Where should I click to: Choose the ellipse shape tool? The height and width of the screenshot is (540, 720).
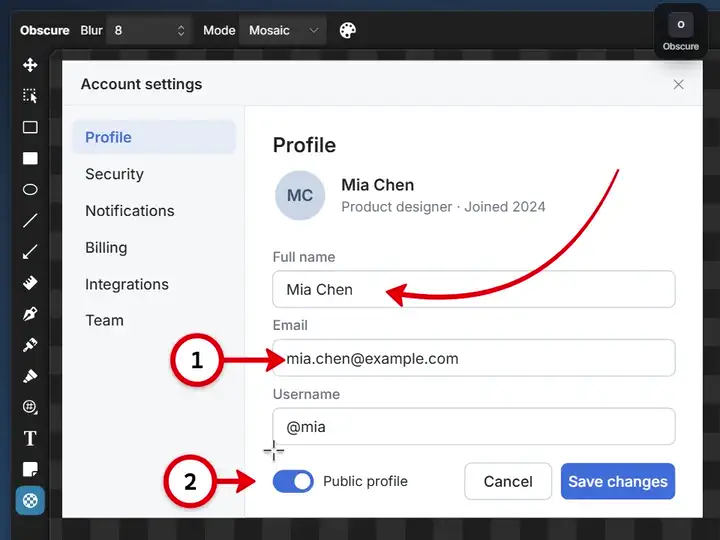30,190
